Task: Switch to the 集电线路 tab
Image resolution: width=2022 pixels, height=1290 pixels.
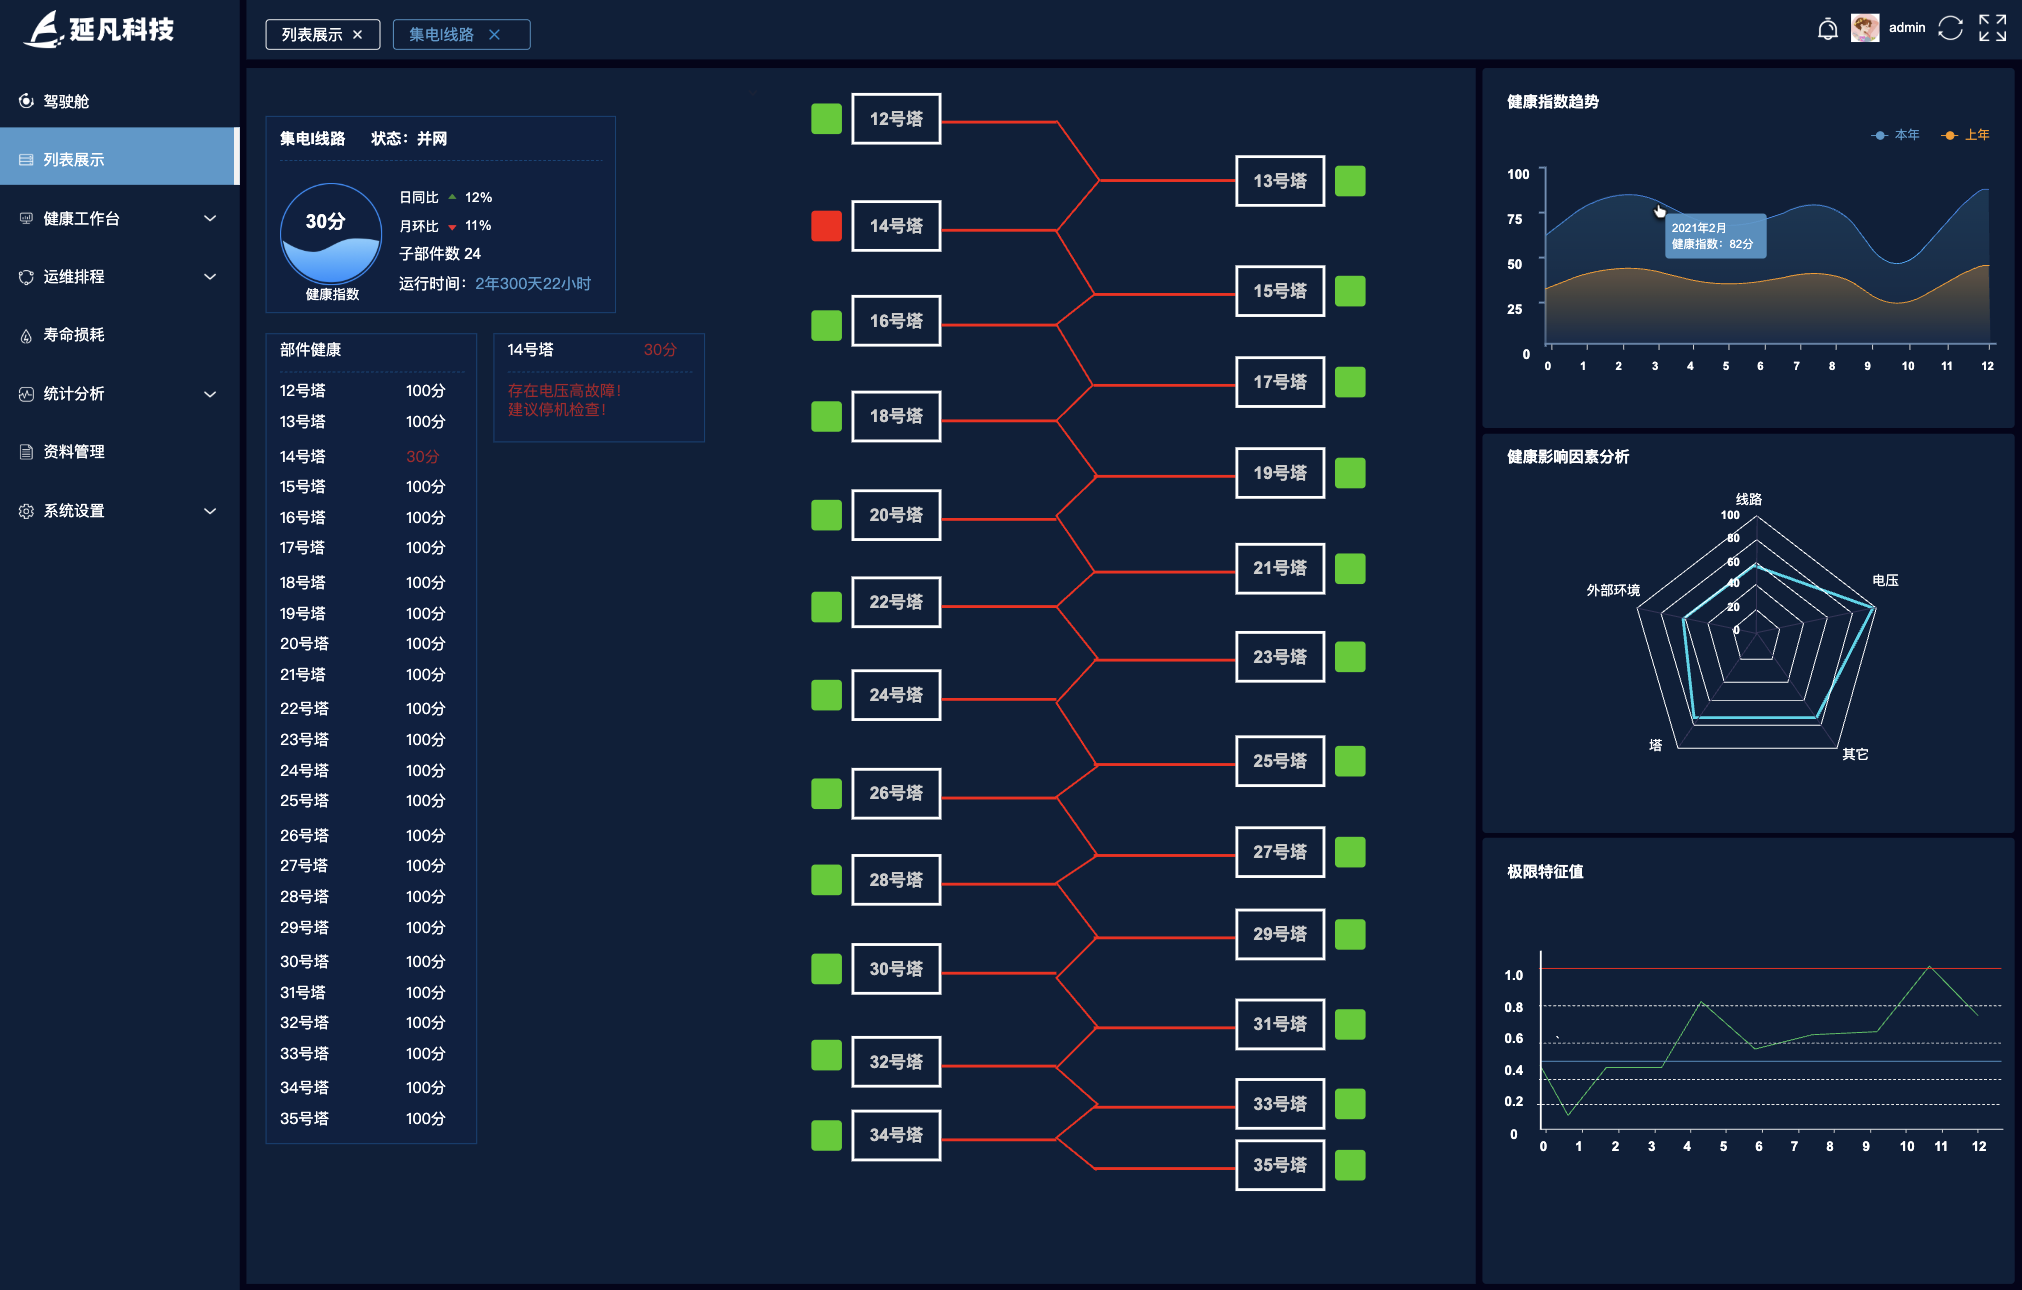Action: pos(441,35)
